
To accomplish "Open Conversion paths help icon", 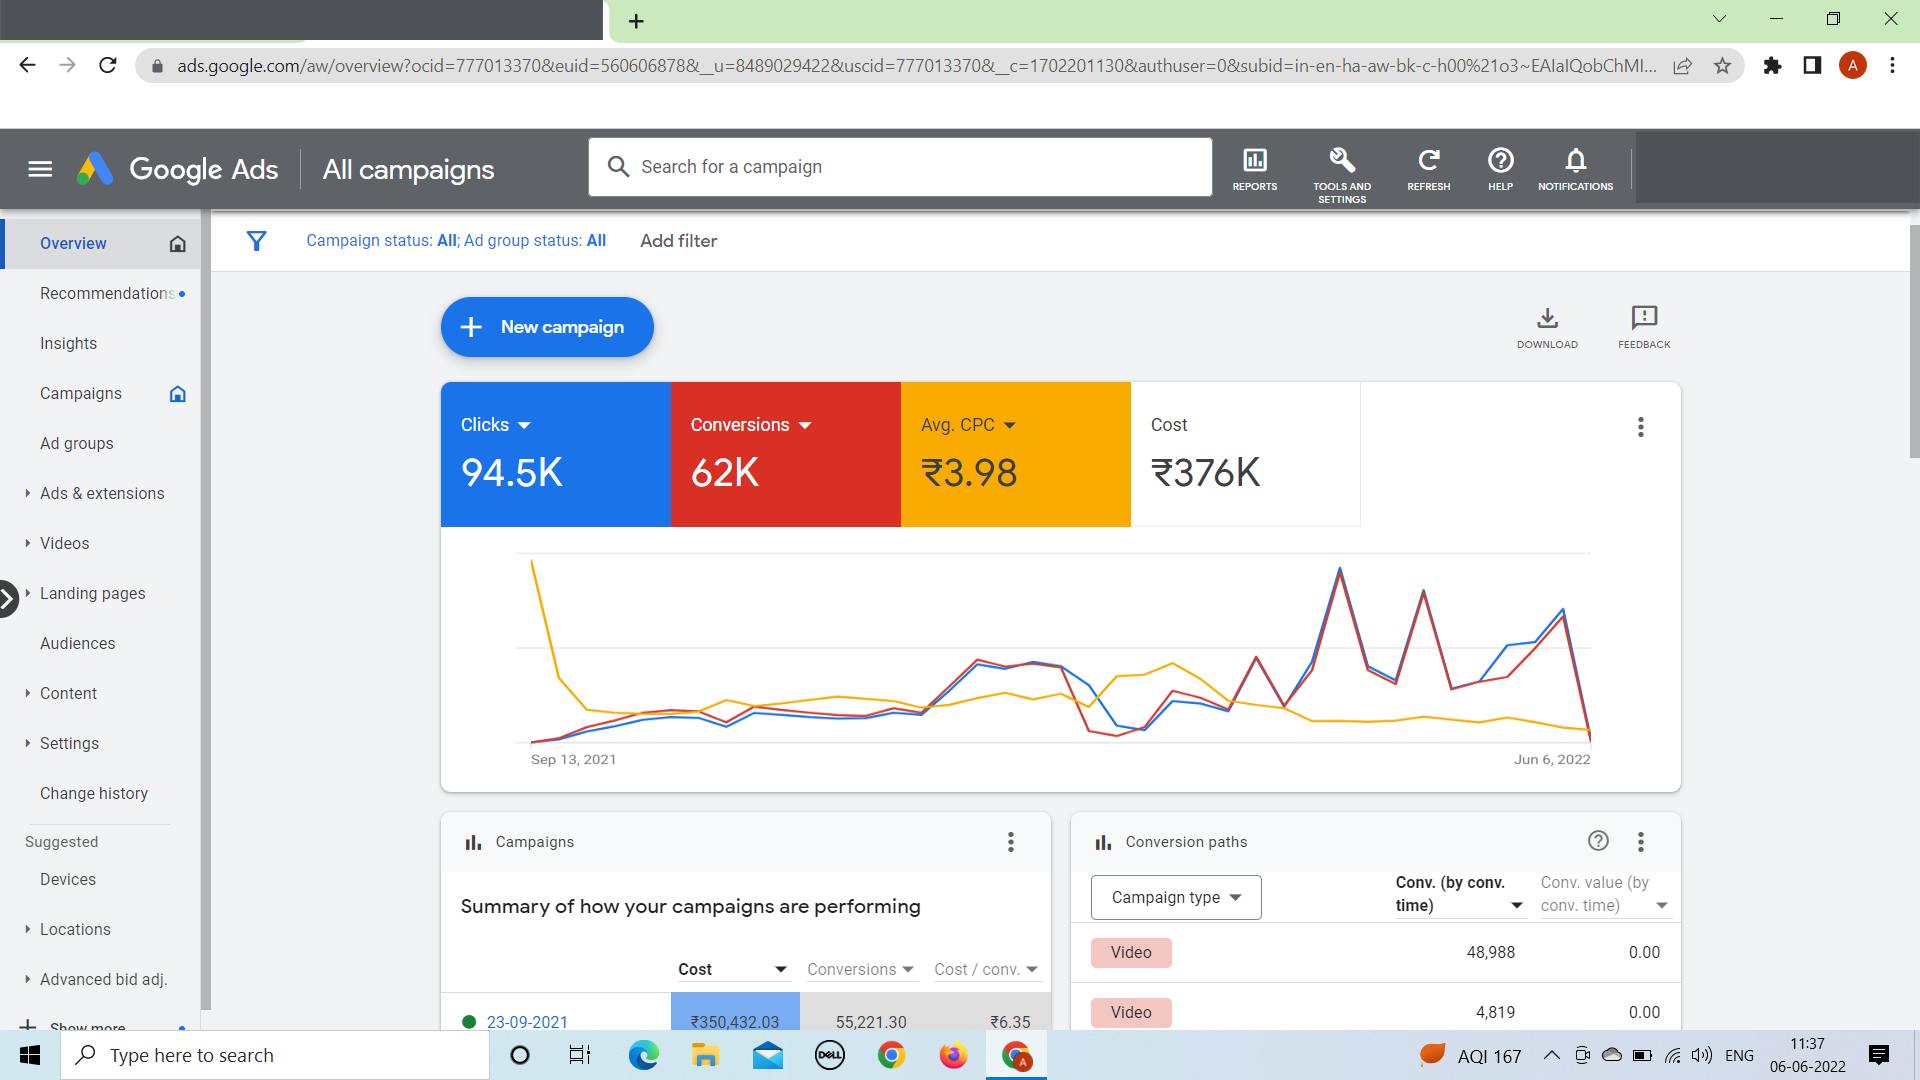I will [1598, 841].
